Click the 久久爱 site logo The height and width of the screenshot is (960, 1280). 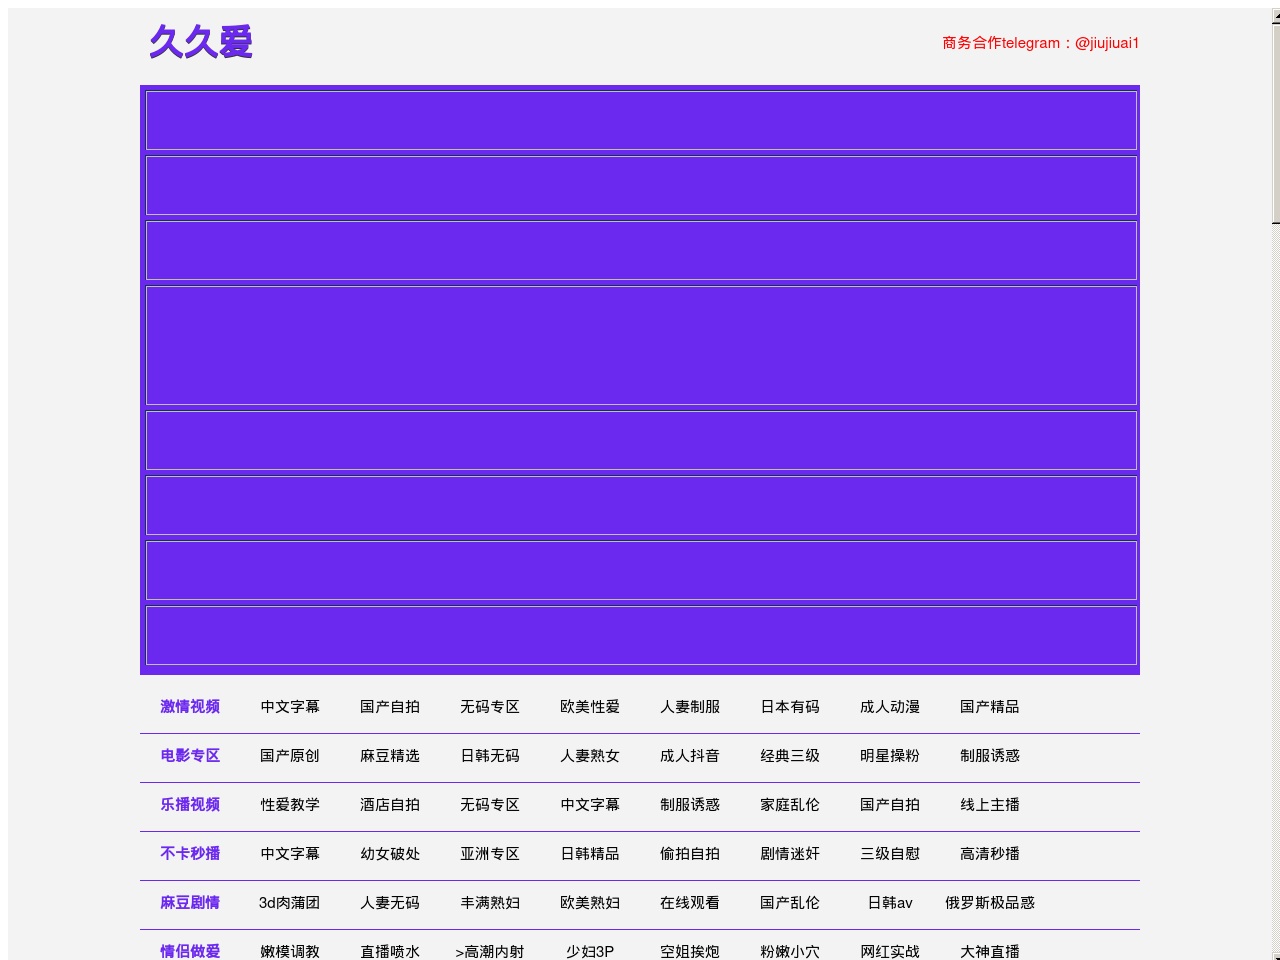tap(201, 42)
